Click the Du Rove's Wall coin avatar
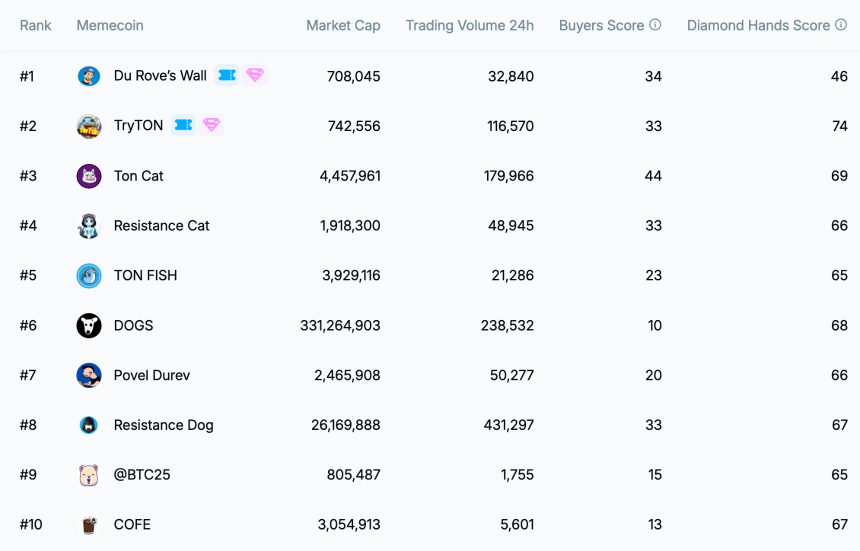The width and height of the screenshot is (860, 551). [x=89, y=76]
